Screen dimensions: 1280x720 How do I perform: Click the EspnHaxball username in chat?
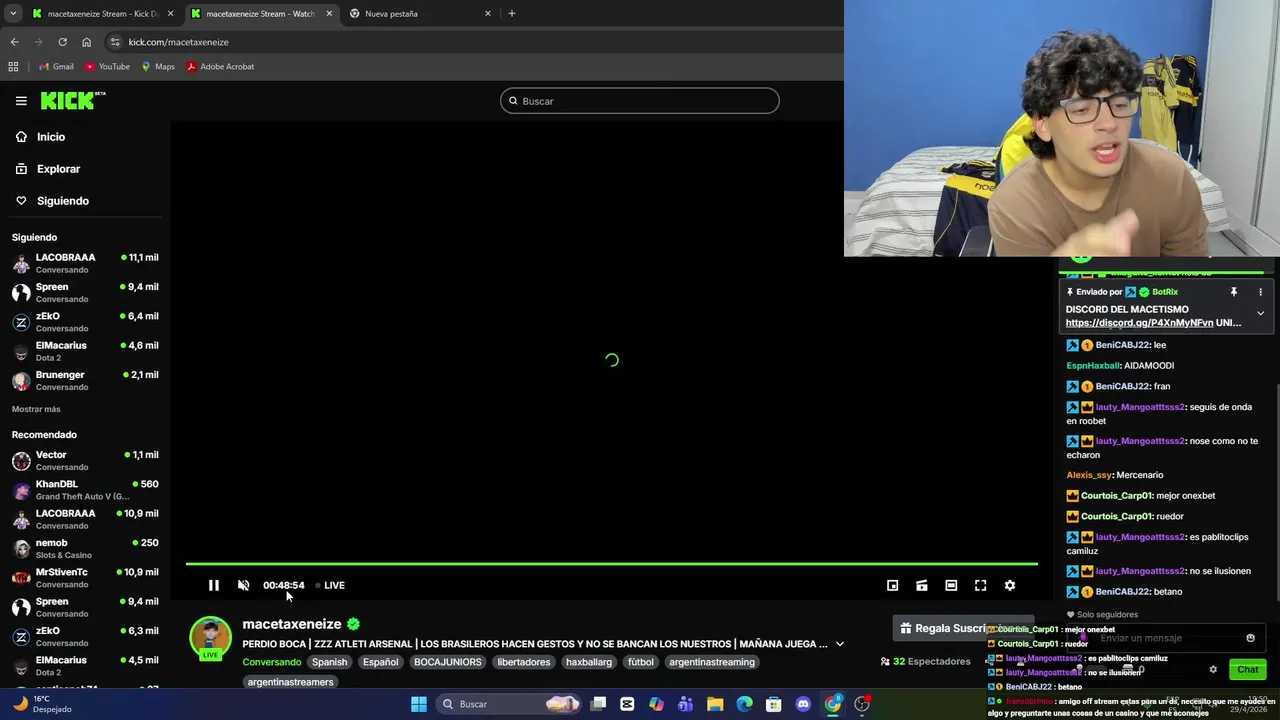point(1093,366)
